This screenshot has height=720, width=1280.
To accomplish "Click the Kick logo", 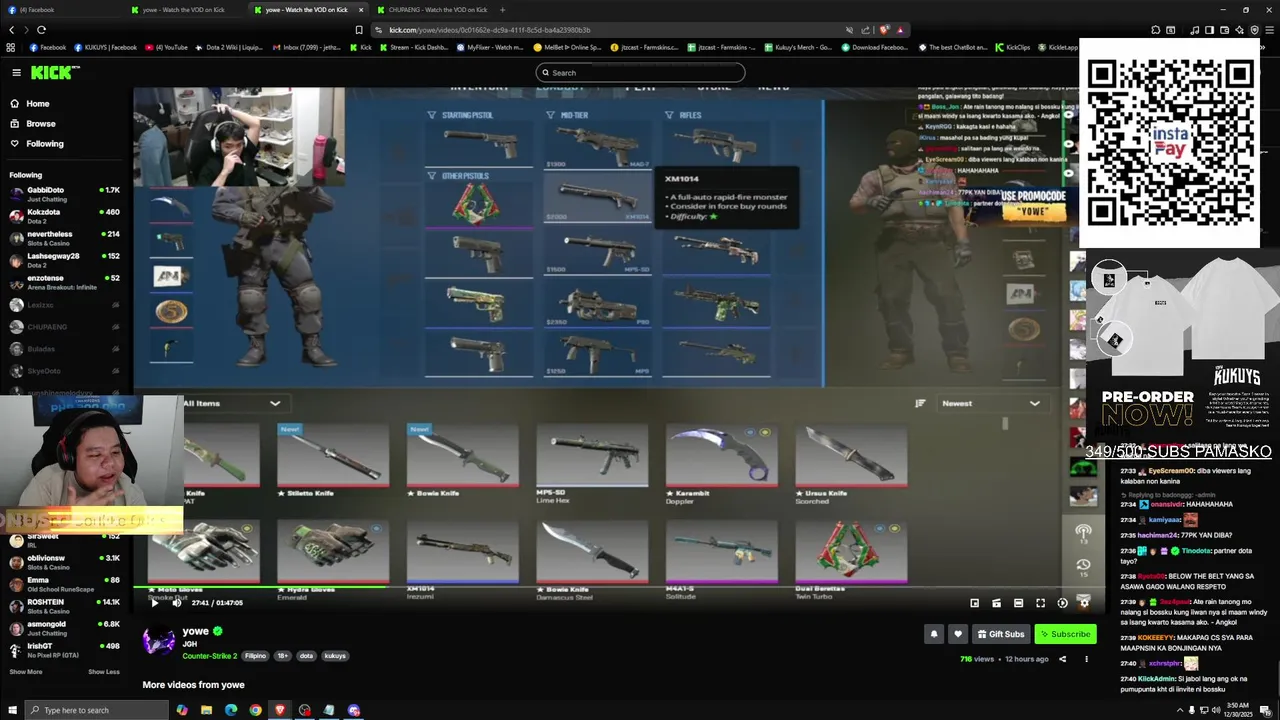I will coord(53,72).
